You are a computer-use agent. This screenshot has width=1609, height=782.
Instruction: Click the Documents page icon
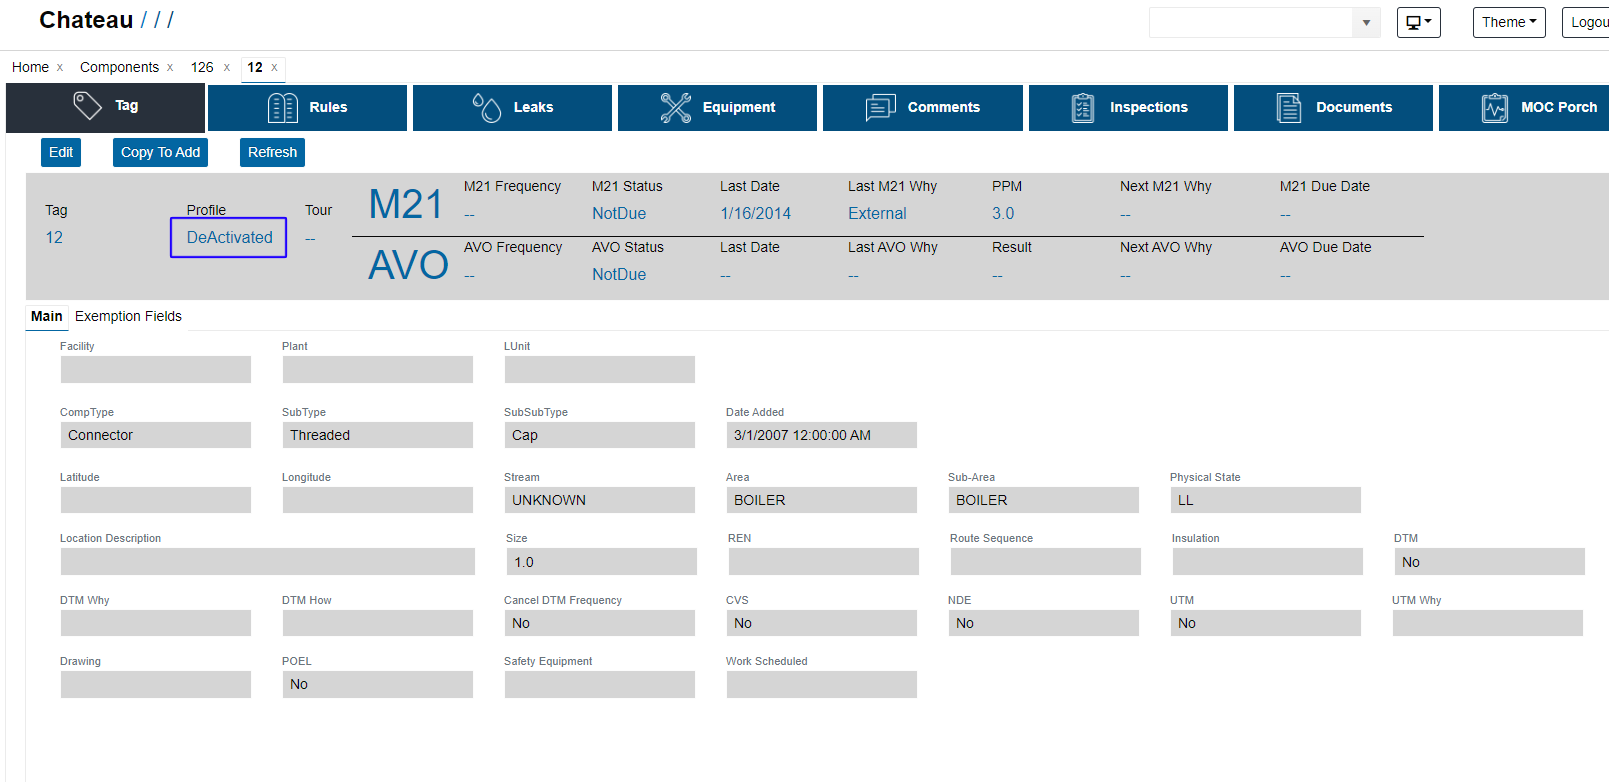pos(1289,107)
